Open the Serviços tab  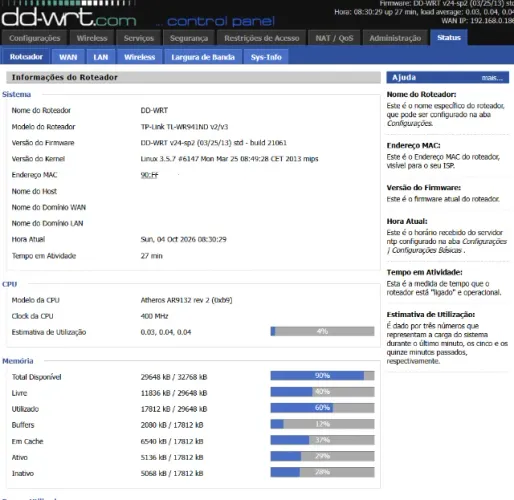pos(139,38)
